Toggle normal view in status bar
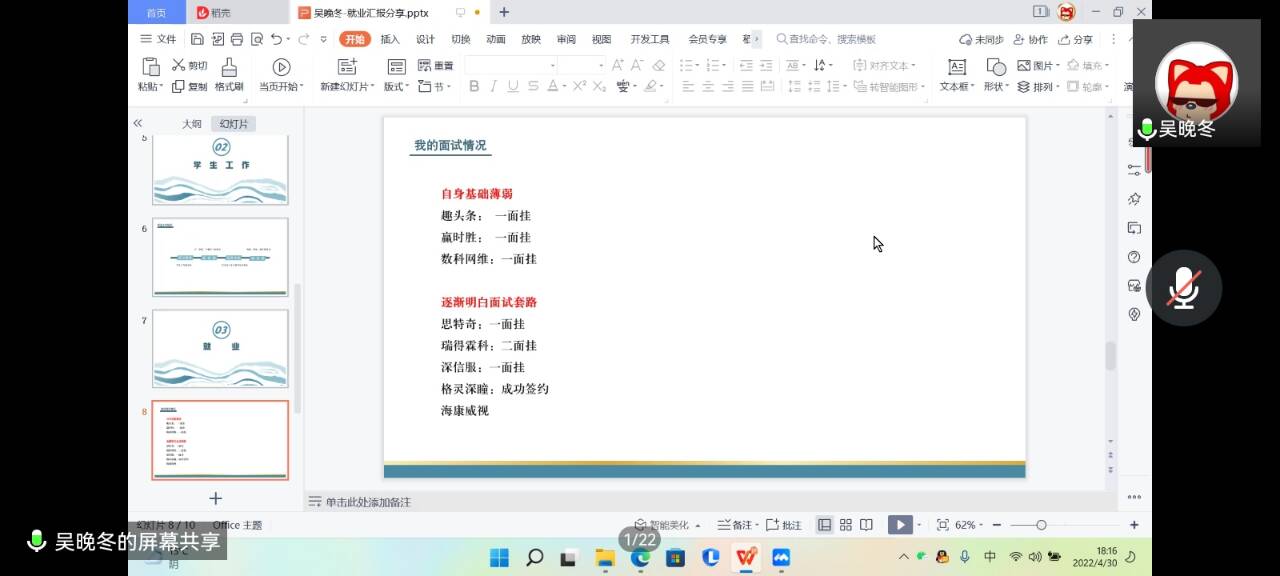 [824, 525]
